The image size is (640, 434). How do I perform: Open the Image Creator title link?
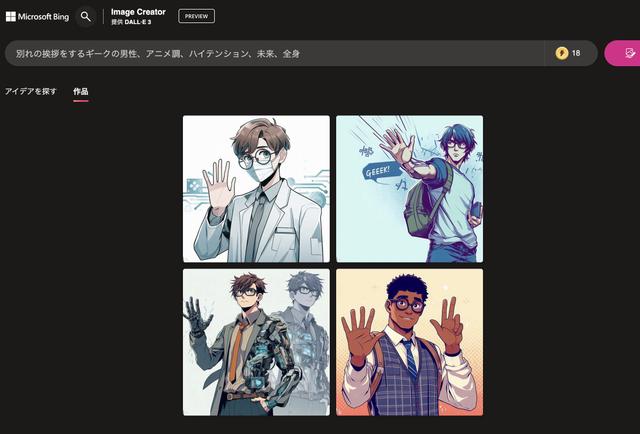point(138,12)
